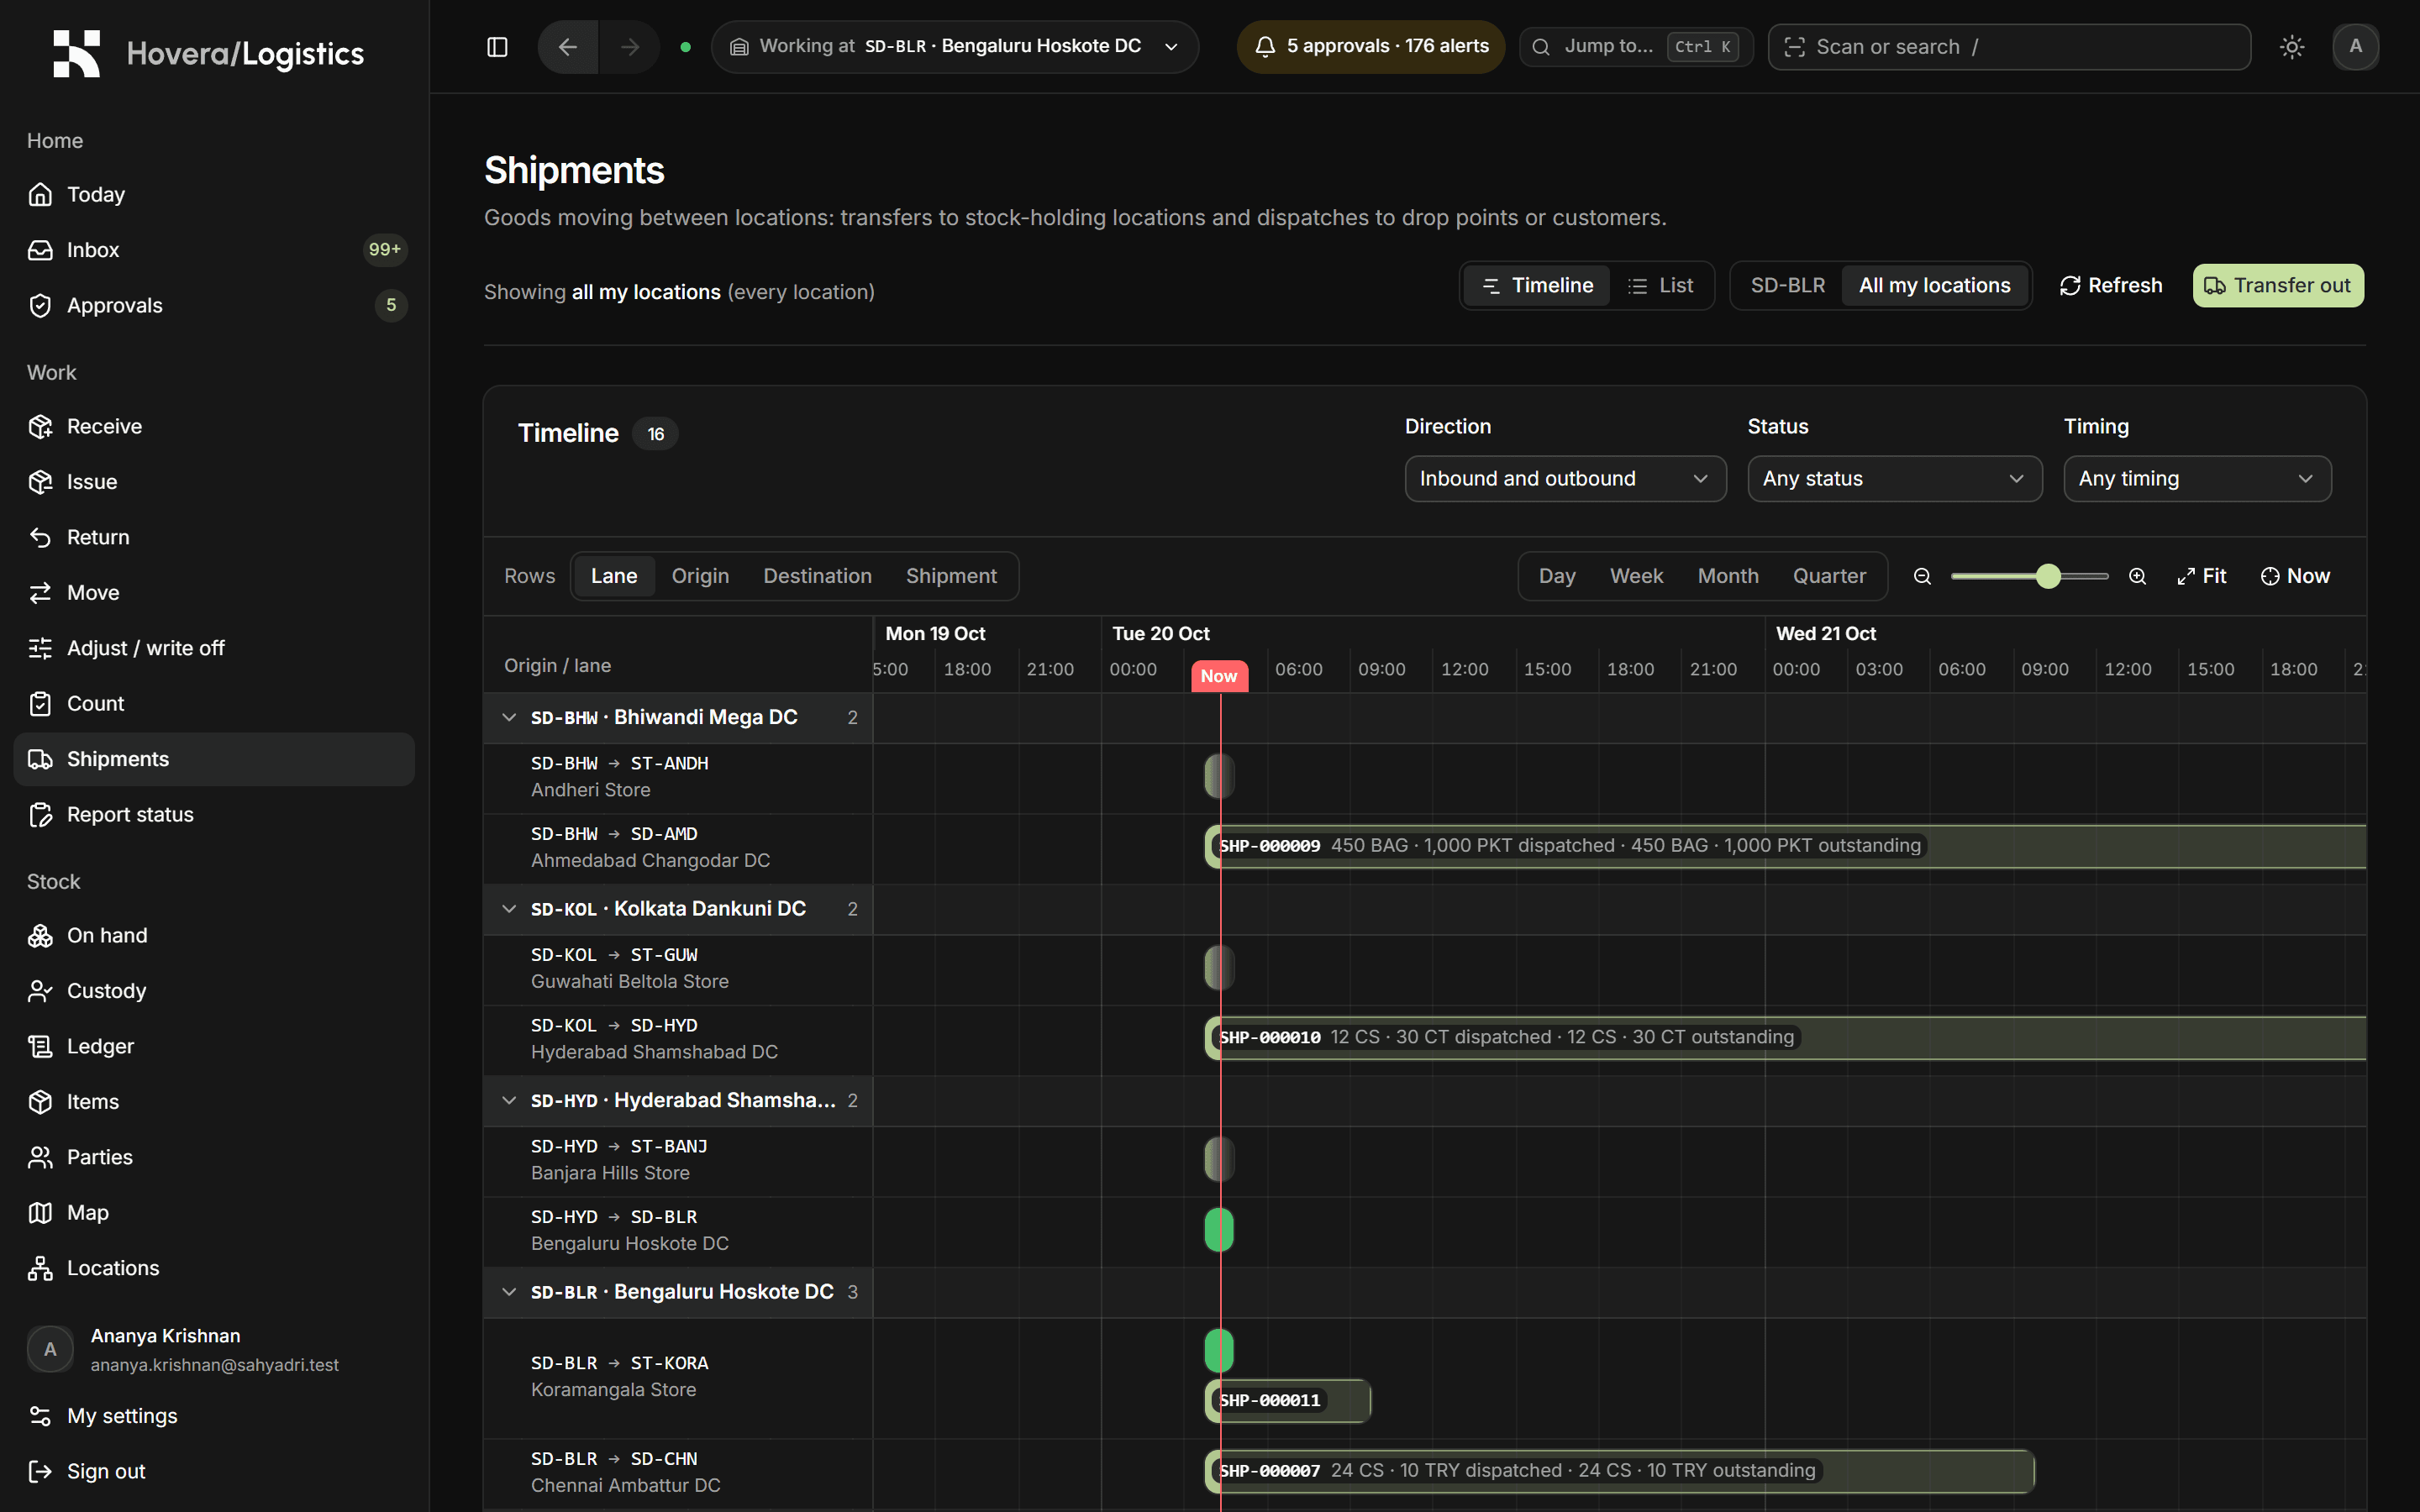
Task: Fit the timeline to view
Action: (2202, 576)
